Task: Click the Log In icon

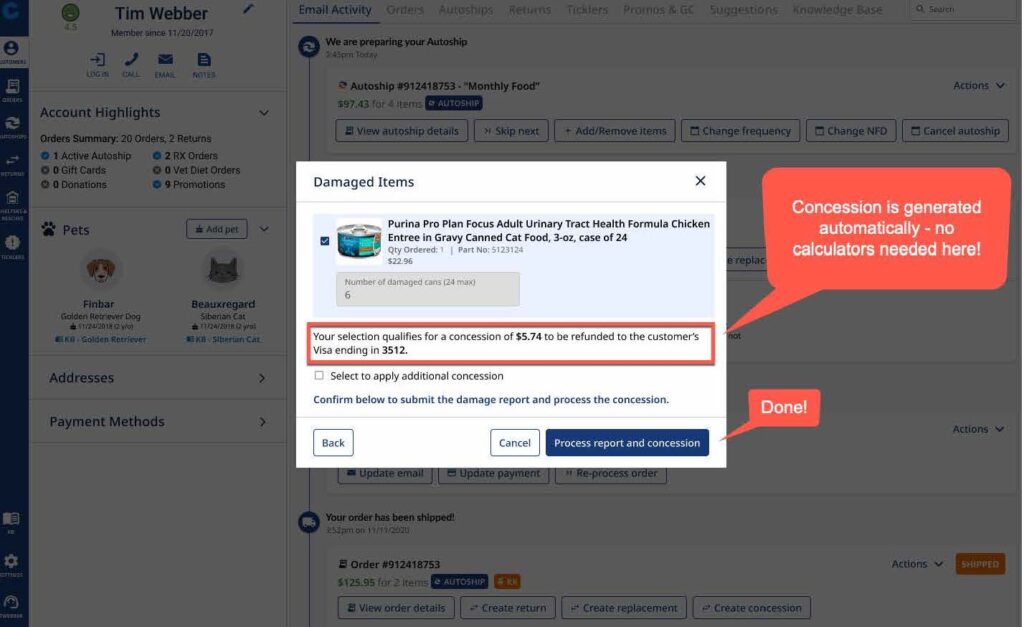Action: [97, 60]
